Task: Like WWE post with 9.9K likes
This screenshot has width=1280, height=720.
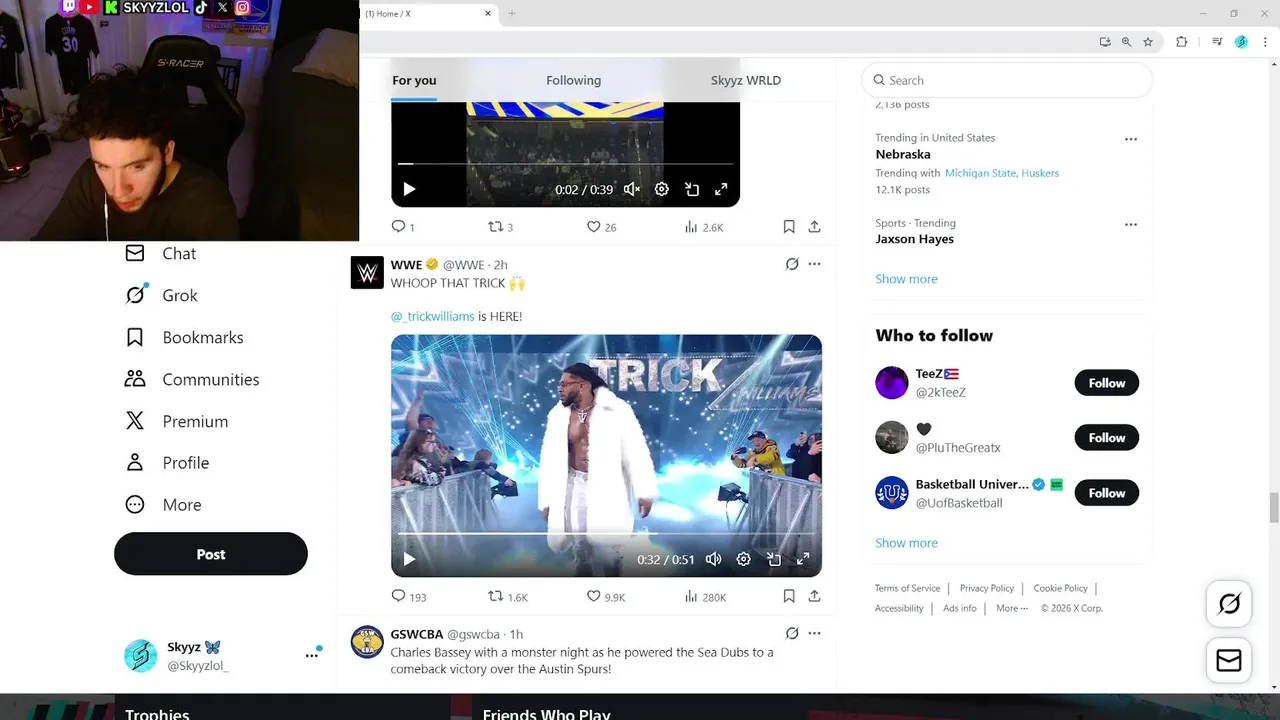Action: pos(606,596)
